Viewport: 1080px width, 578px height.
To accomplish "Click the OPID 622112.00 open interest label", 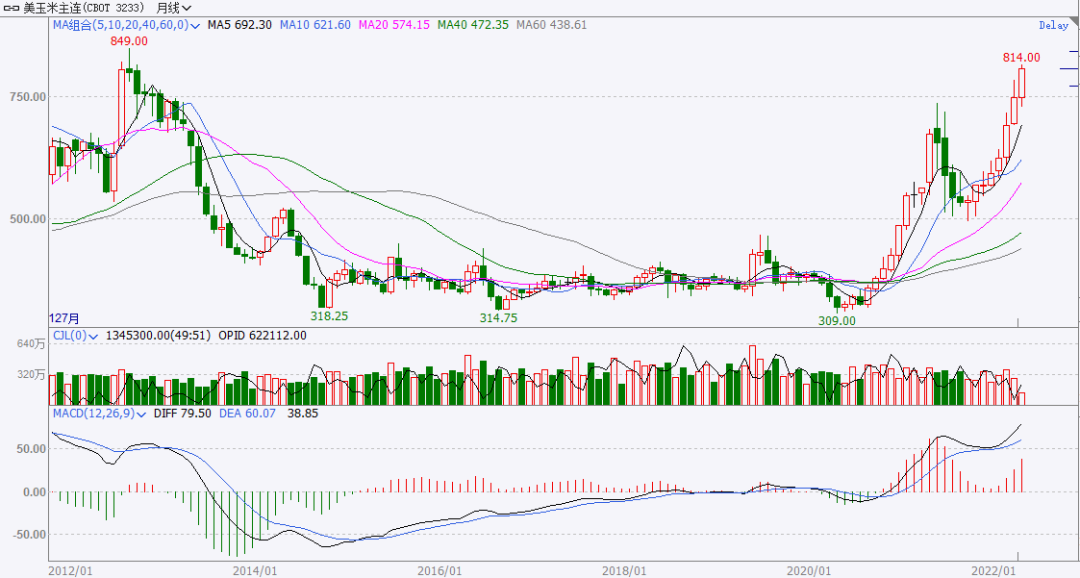I will [262, 336].
